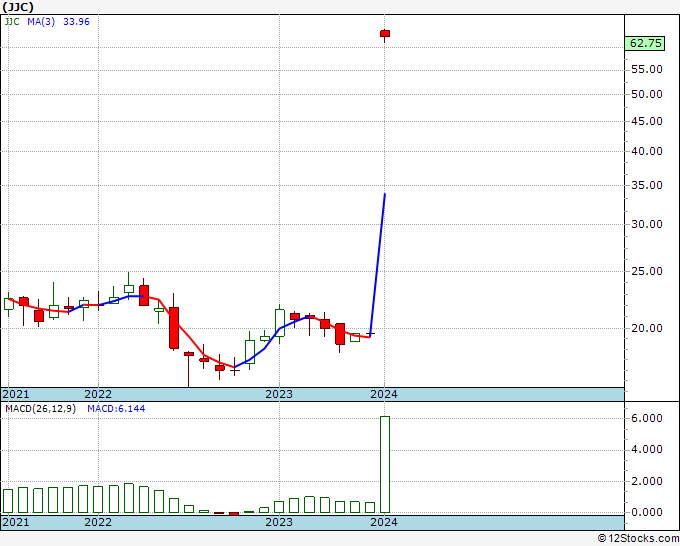Click the 40.00 price axis label
680x546 pixels.
pos(647,152)
